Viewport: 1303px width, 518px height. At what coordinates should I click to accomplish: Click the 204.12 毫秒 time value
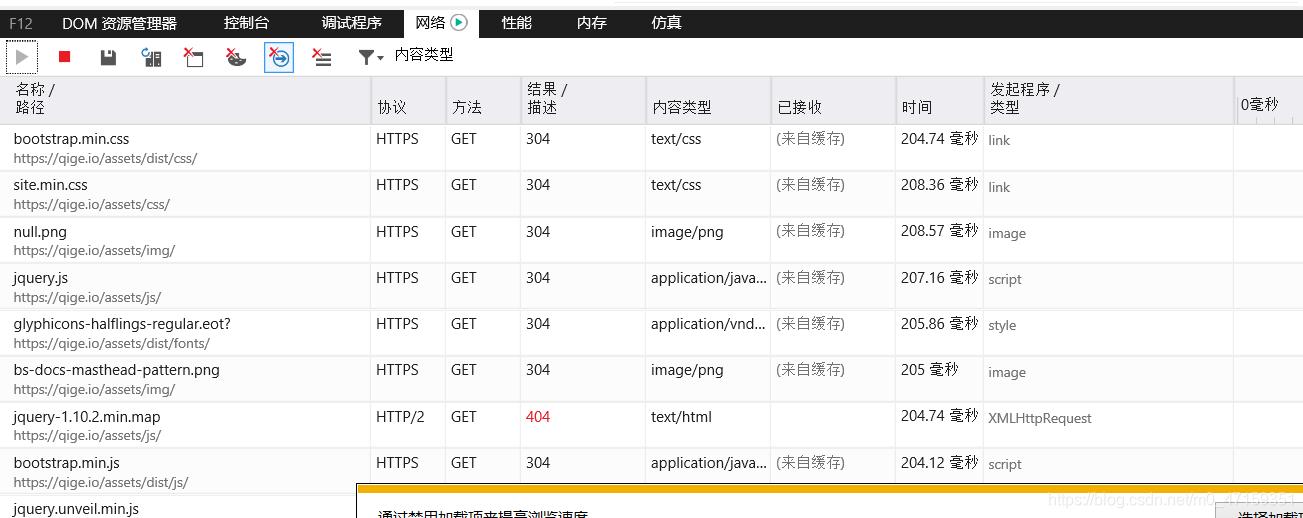click(x=939, y=462)
